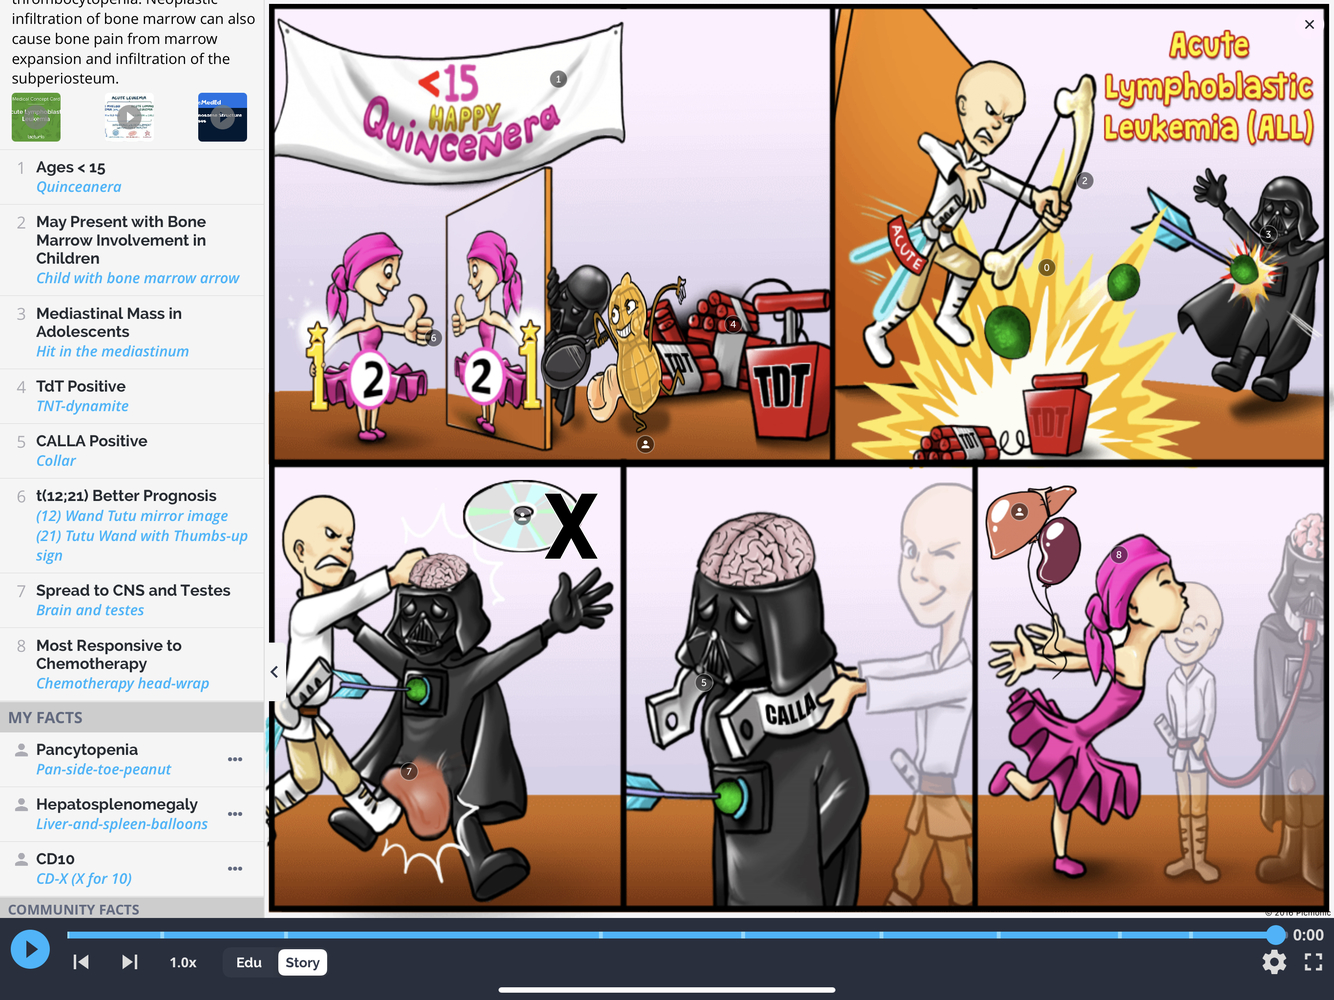Click hotspot 3 on Darth Vader's chest
Screen dimensions: 1334x1000
tap(1268, 235)
